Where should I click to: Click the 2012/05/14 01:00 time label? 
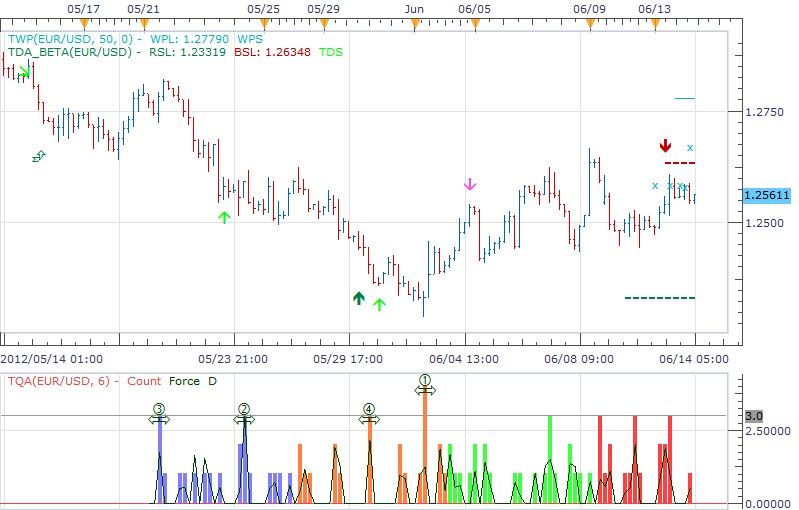pos(51,359)
